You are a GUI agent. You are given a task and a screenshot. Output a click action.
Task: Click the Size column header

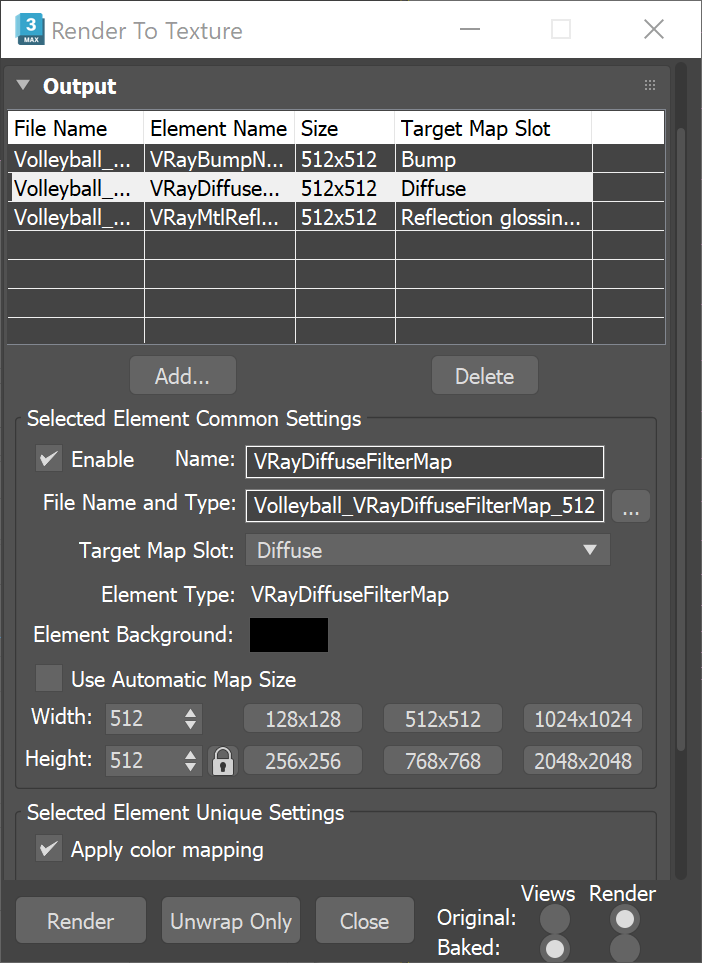(x=345, y=128)
